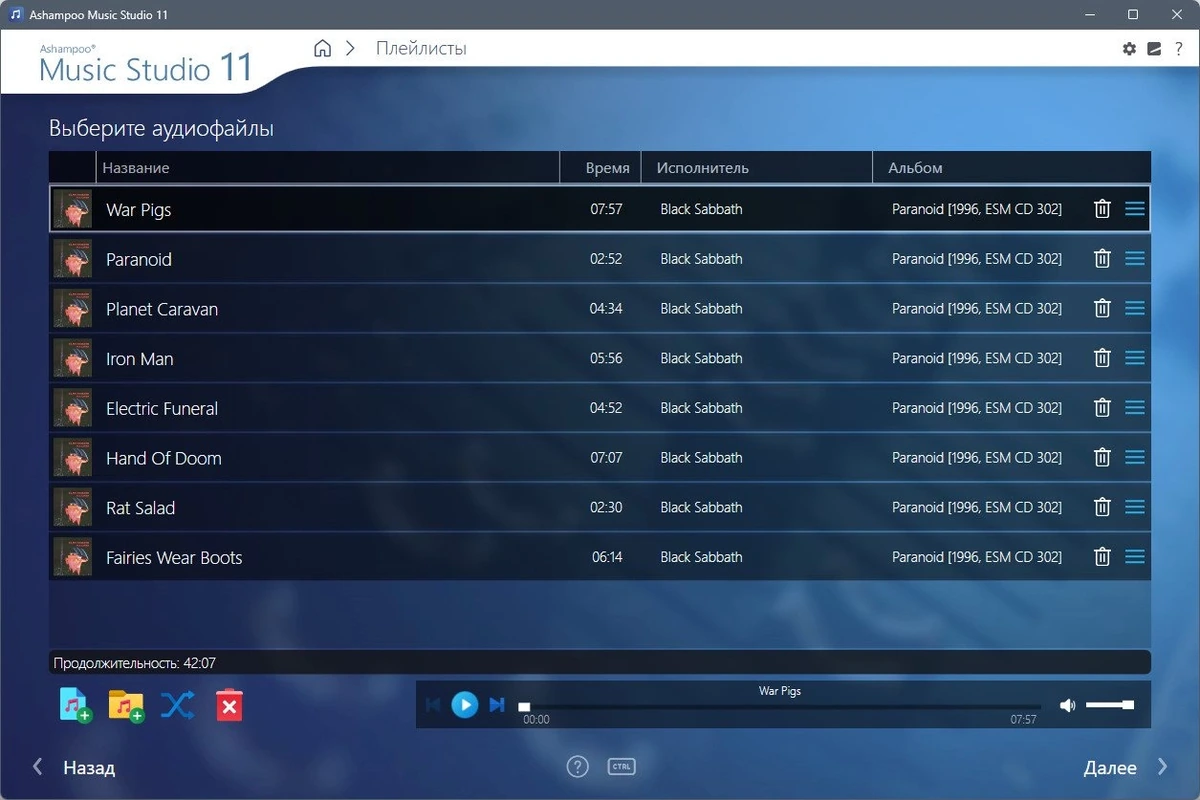Click the reorder handle for Planet Caravan
1200x800 pixels.
[1135, 308]
